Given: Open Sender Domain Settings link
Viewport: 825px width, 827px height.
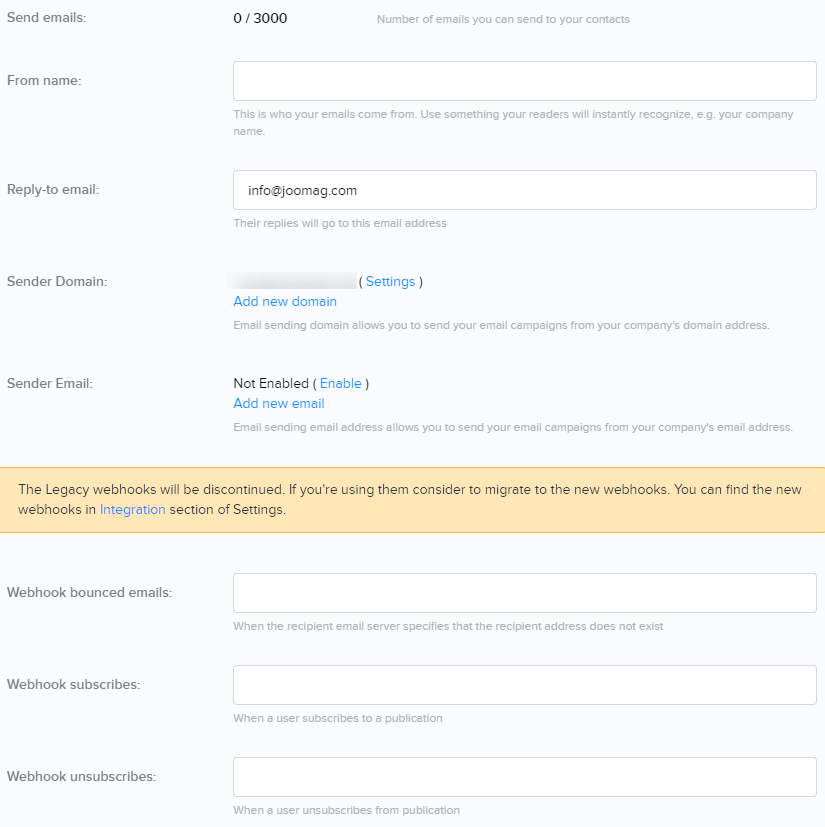Looking at the screenshot, I should (390, 282).
